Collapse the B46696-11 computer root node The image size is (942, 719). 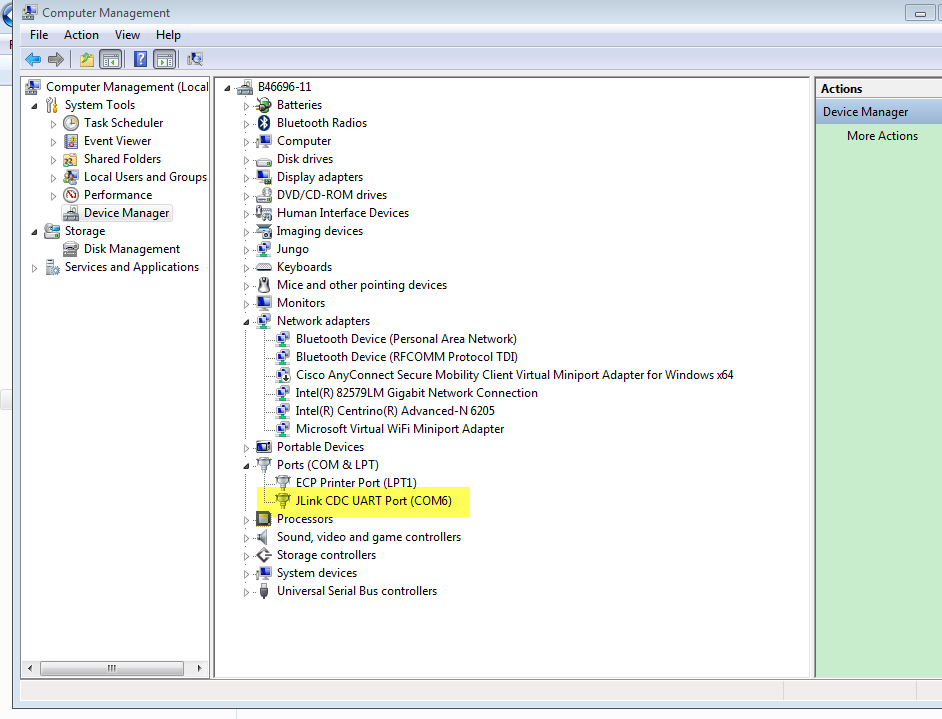pos(227,88)
